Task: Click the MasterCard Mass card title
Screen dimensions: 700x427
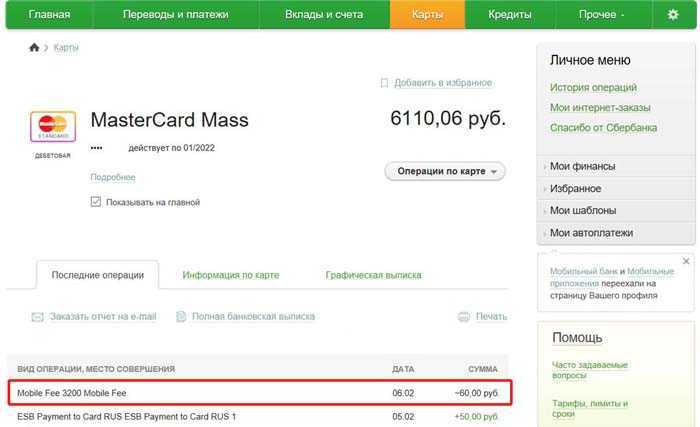Action: tap(170, 120)
